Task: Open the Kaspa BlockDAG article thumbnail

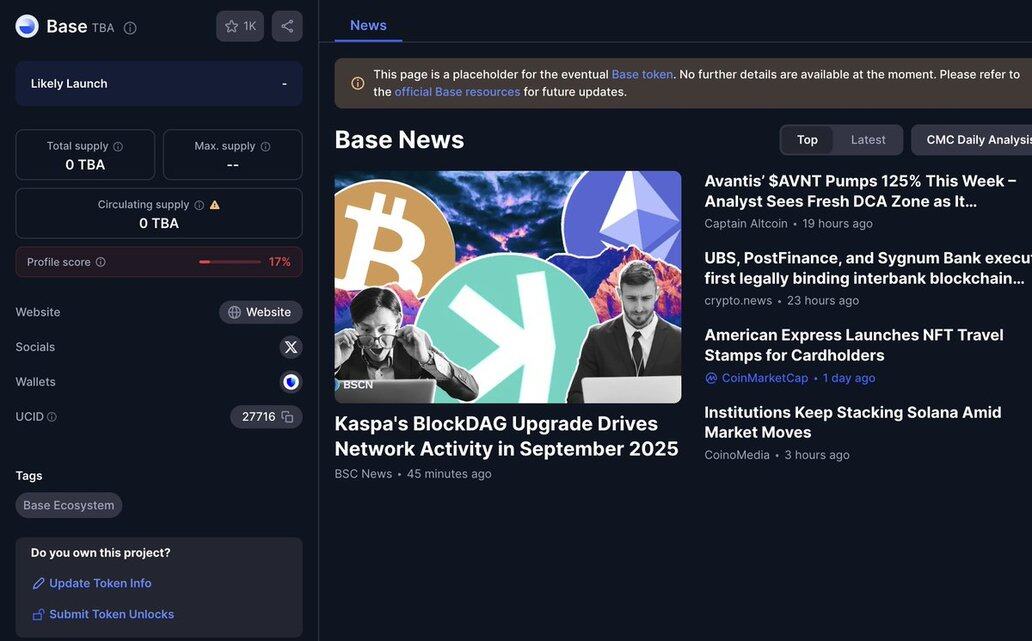Action: (507, 287)
